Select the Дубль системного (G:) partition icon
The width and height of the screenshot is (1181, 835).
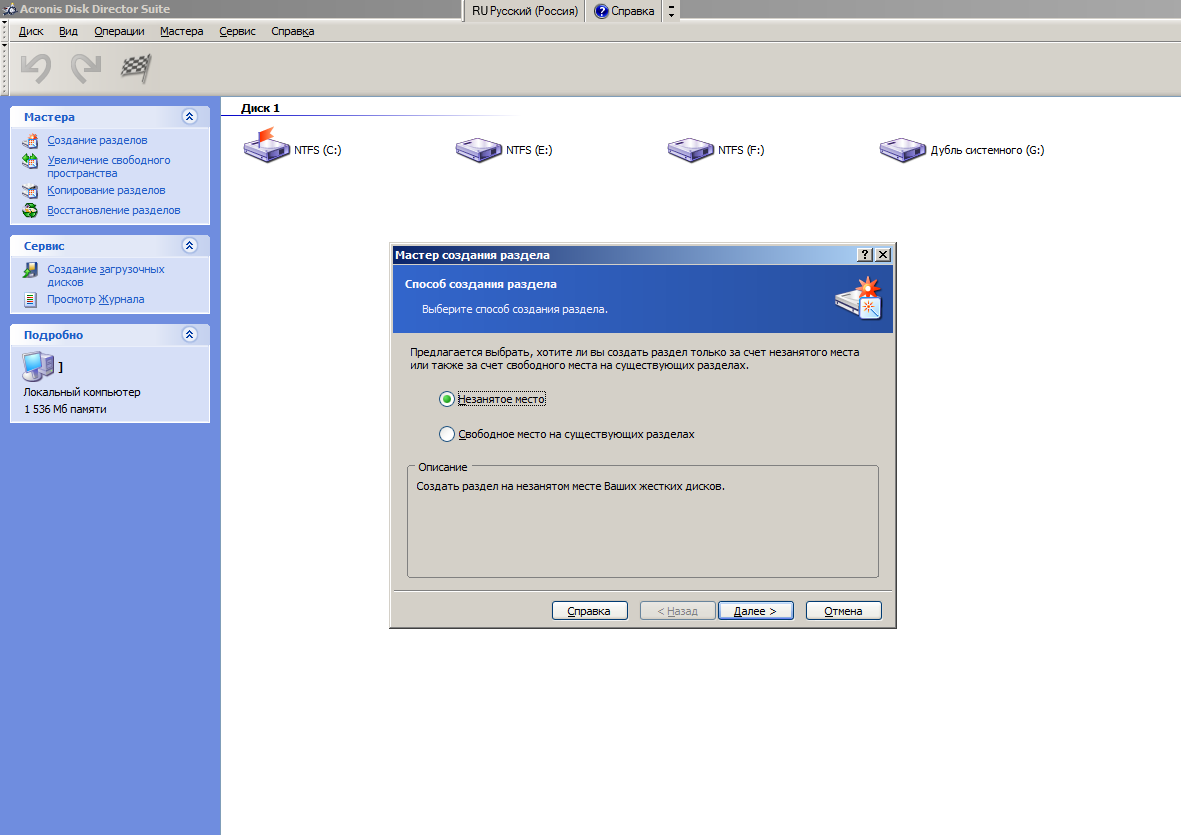pos(902,150)
